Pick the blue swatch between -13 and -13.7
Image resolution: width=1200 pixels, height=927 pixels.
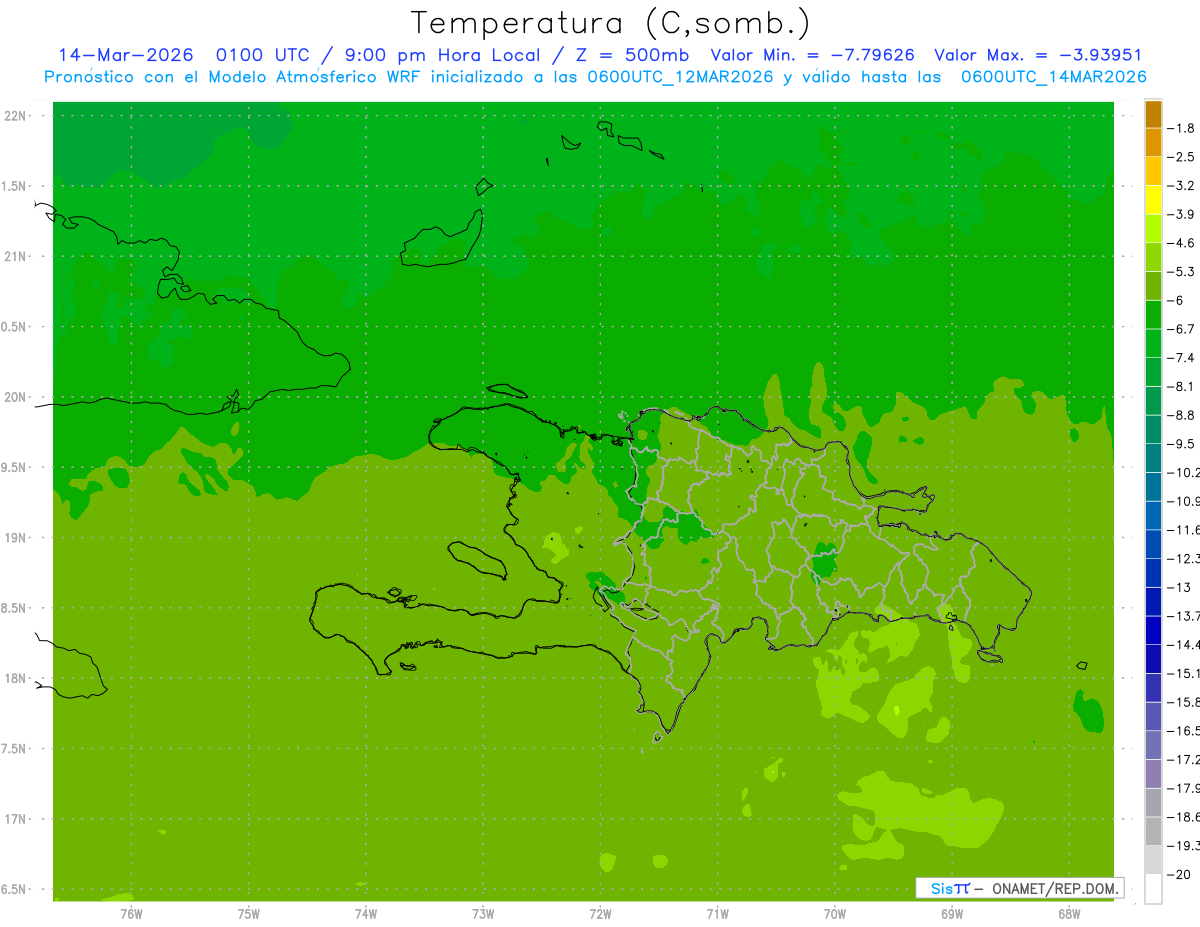pos(1153,601)
